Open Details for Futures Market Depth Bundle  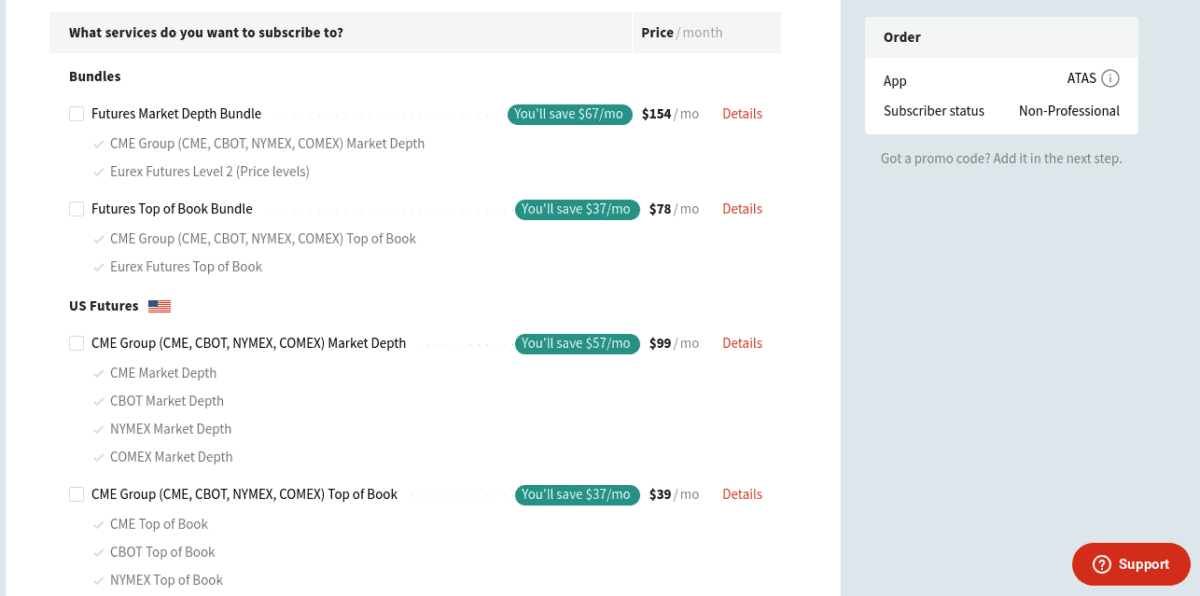742,113
